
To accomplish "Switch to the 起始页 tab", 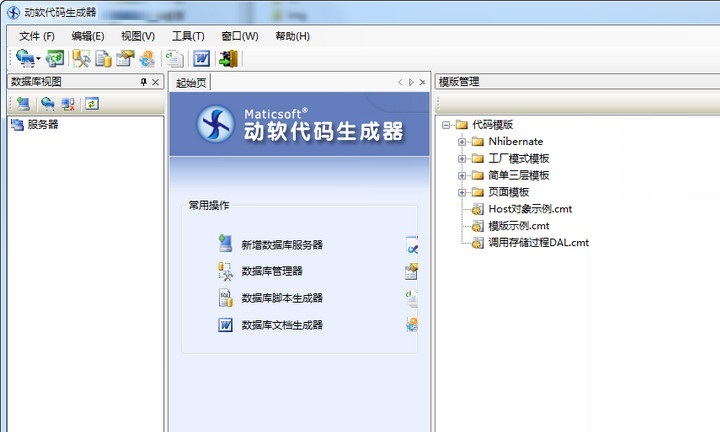I will 191,83.
